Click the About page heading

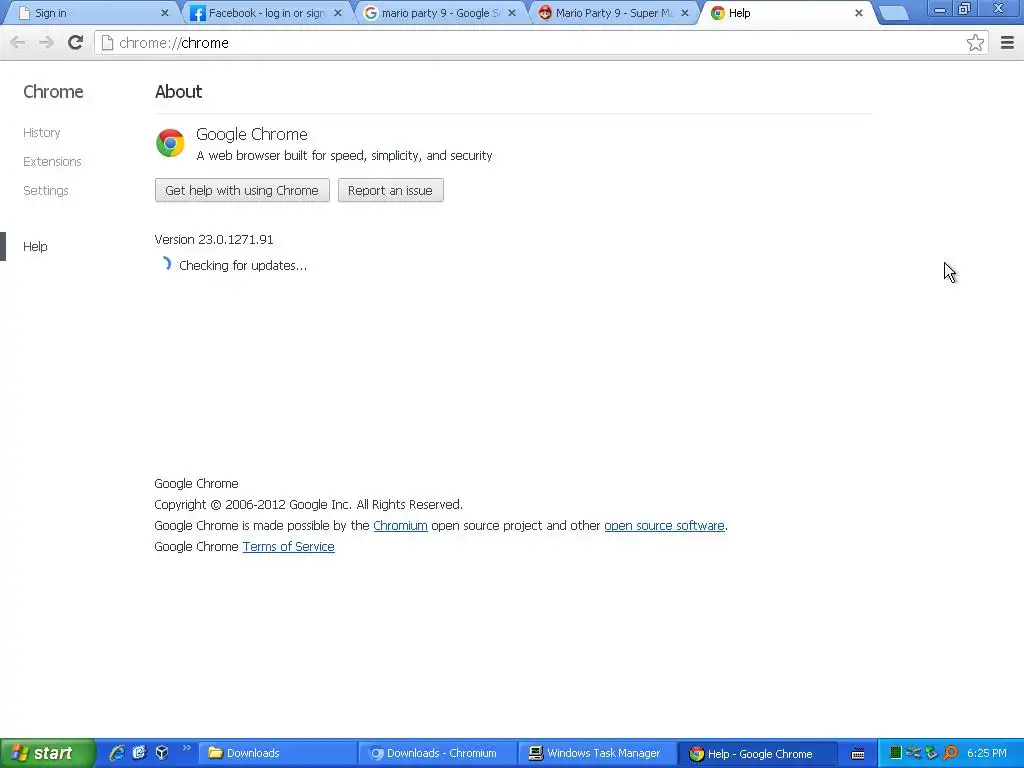pos(178,92)
